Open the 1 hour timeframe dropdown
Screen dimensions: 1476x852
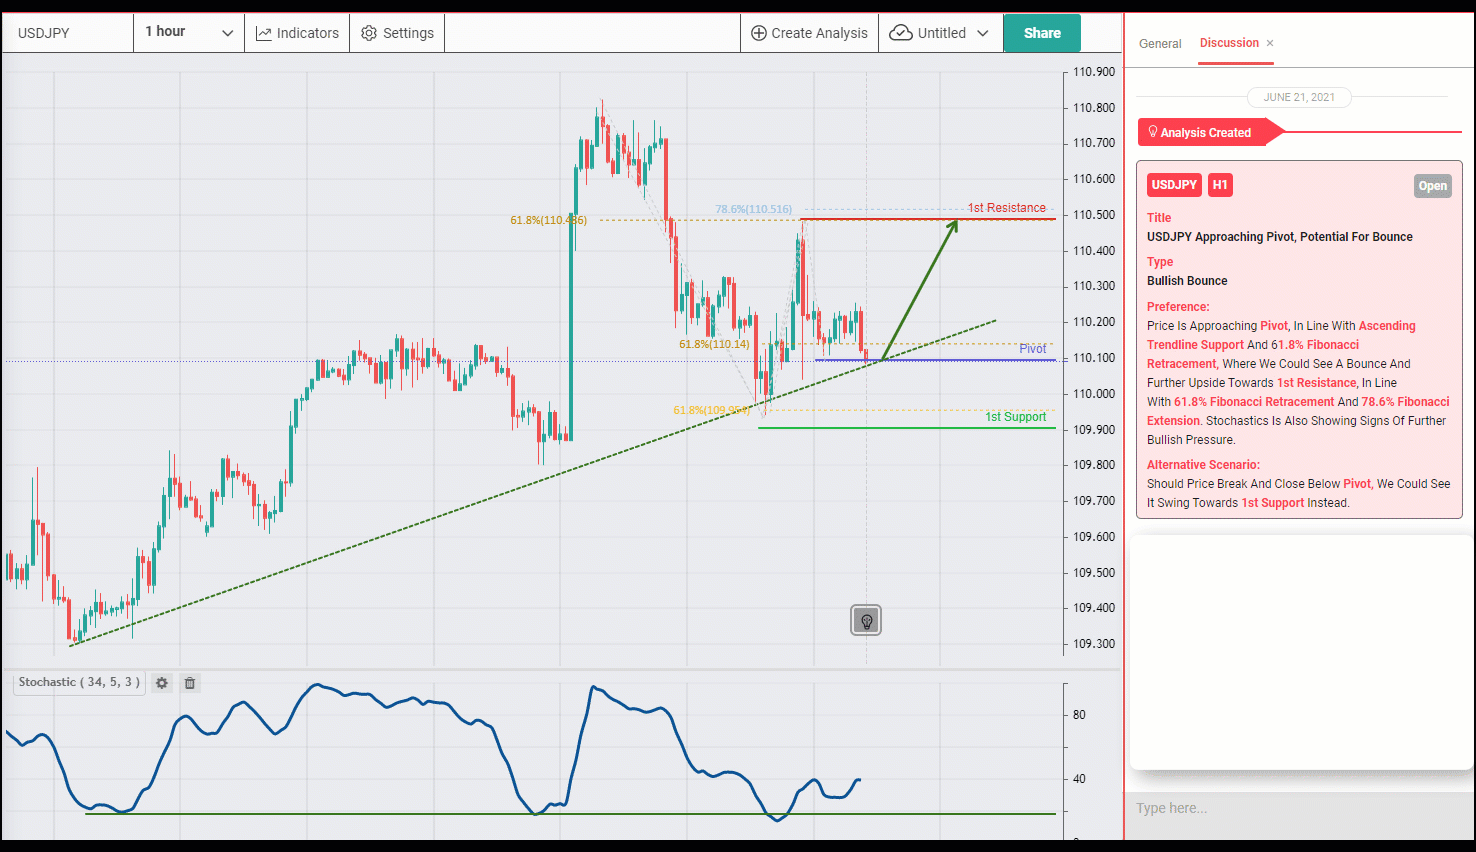(189, 33)
